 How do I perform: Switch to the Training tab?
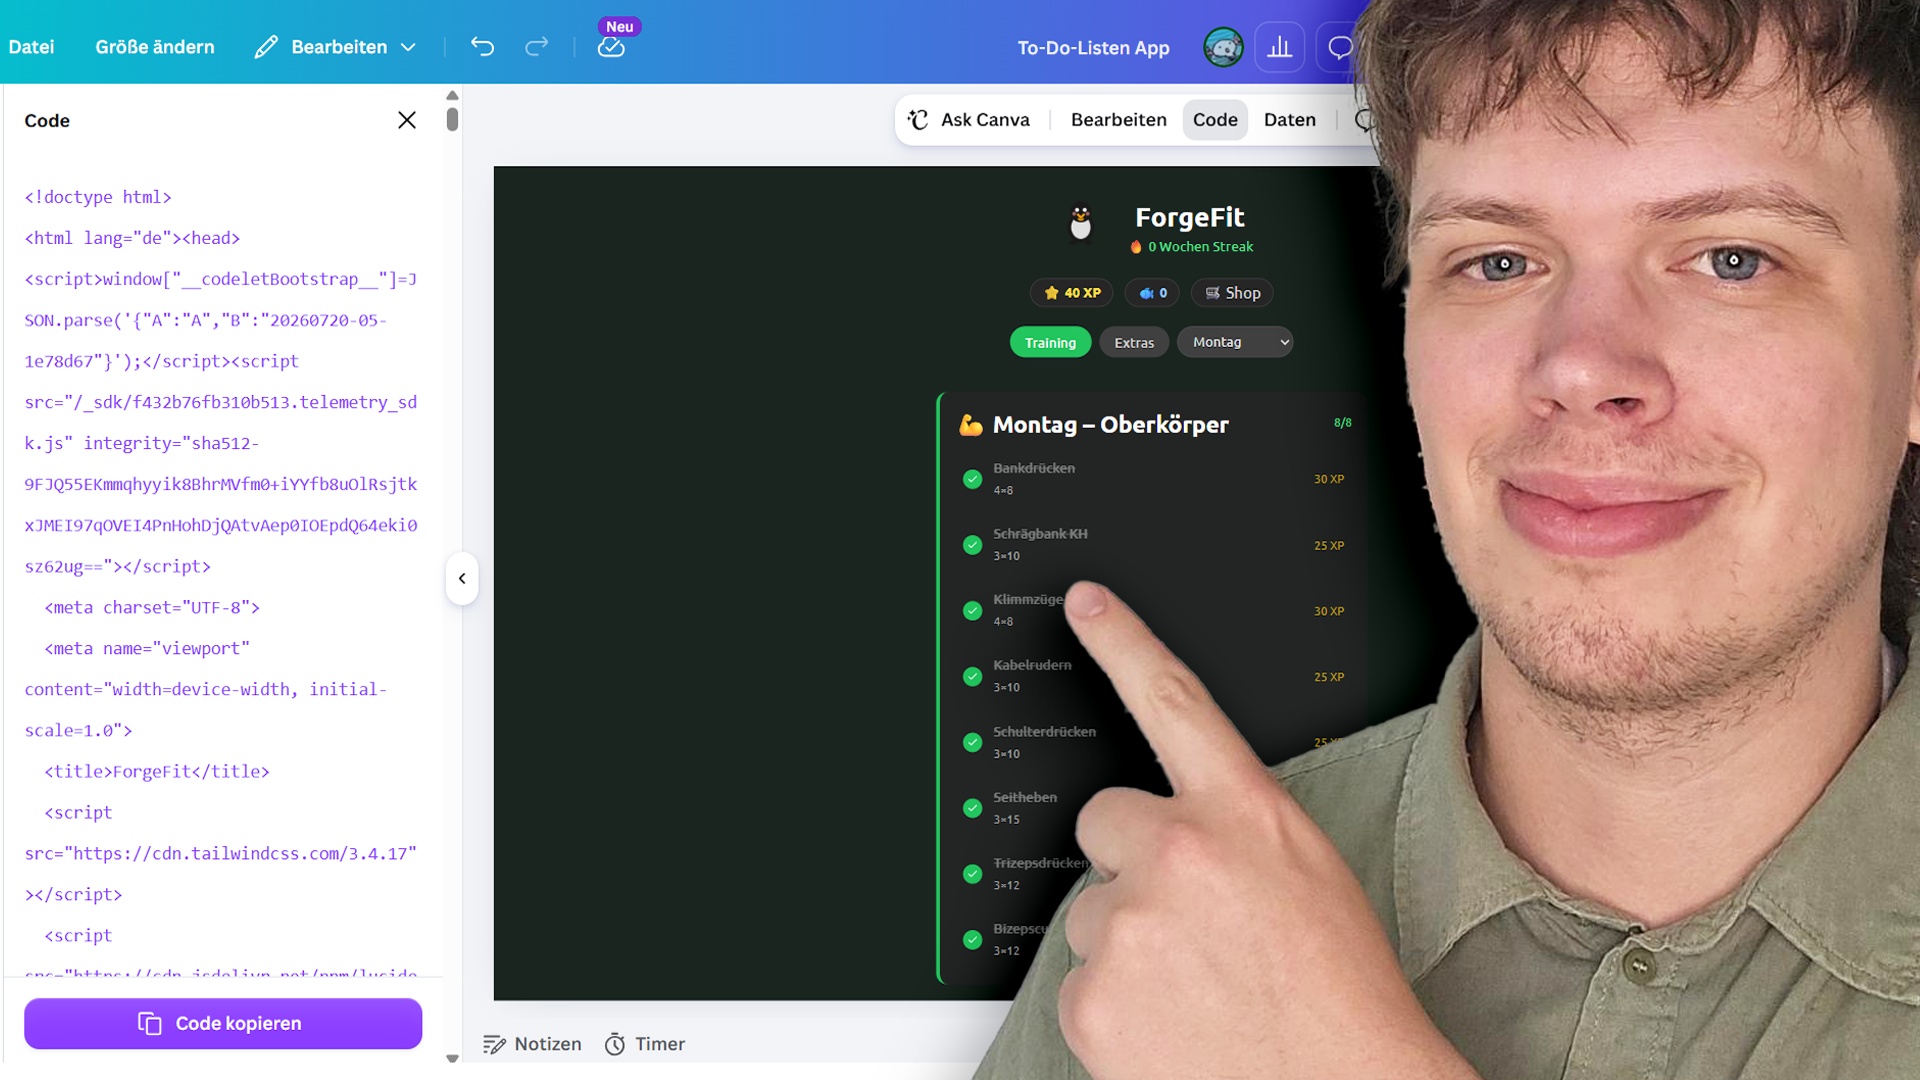1050,342
